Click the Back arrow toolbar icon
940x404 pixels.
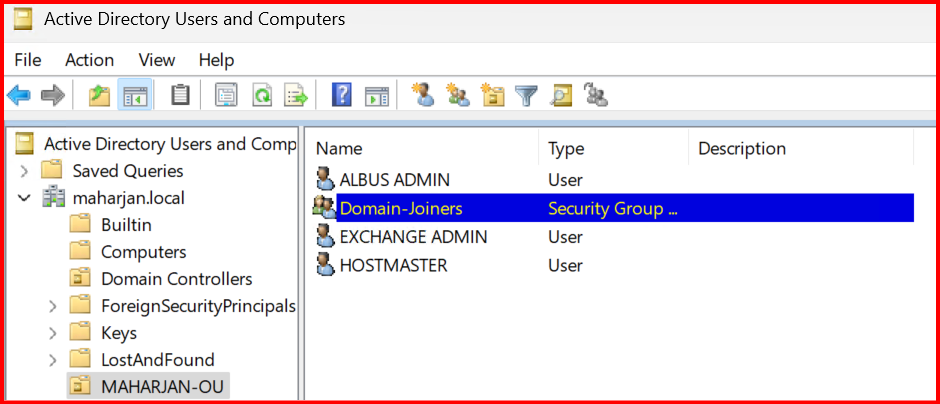(19, 95)
